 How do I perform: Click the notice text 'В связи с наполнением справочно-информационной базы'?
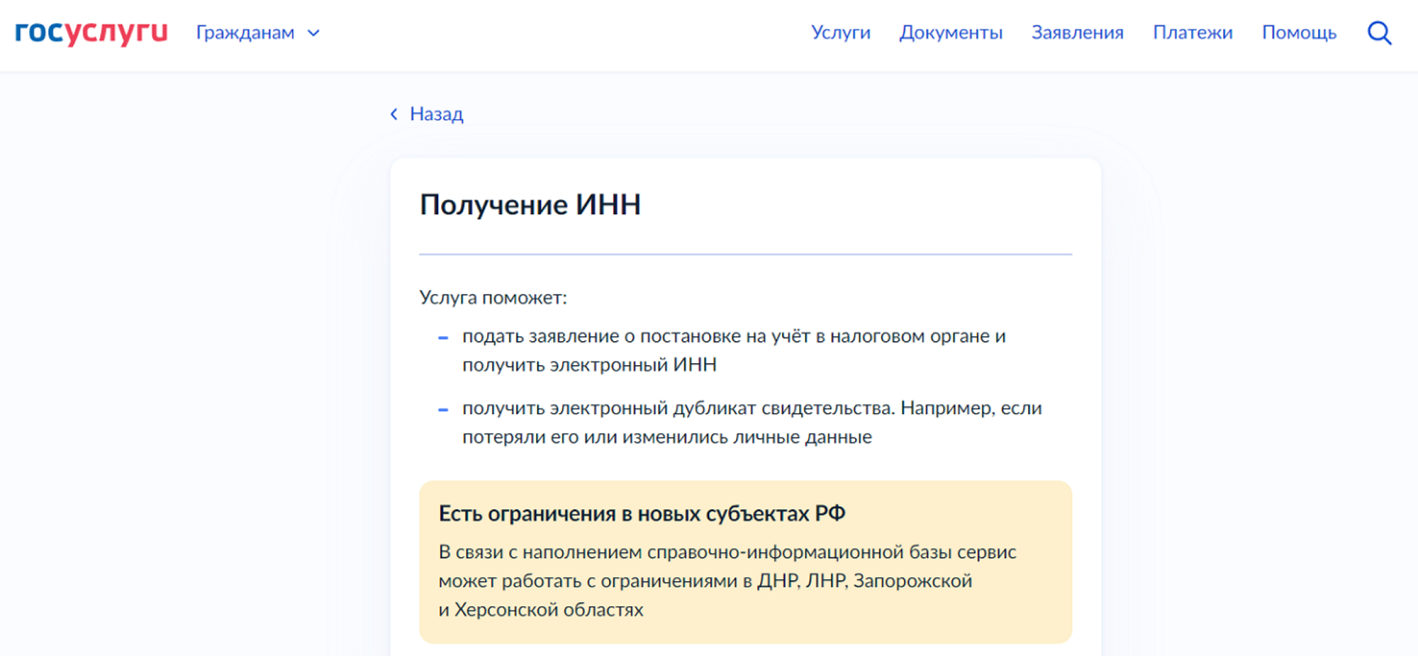(x=728, y=581)
